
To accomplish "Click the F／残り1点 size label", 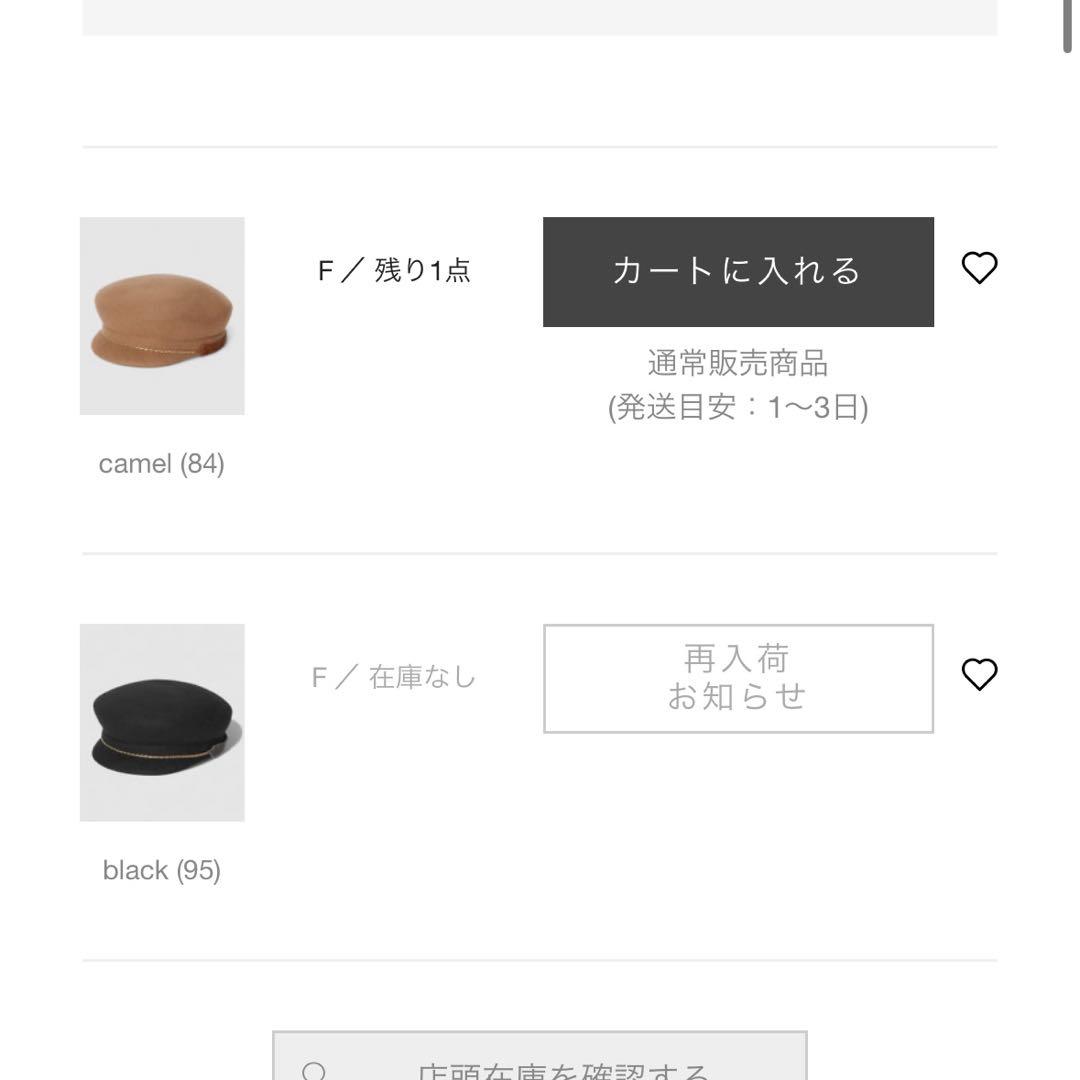I will point(396,270).
